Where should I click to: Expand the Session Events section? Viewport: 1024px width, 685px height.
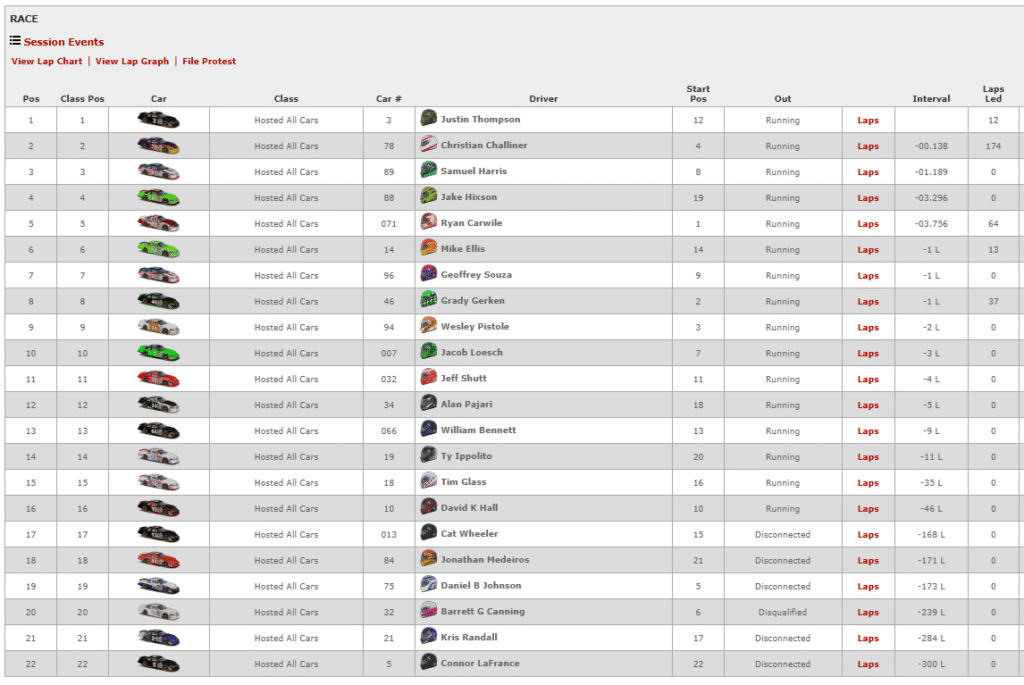(64, 42)
